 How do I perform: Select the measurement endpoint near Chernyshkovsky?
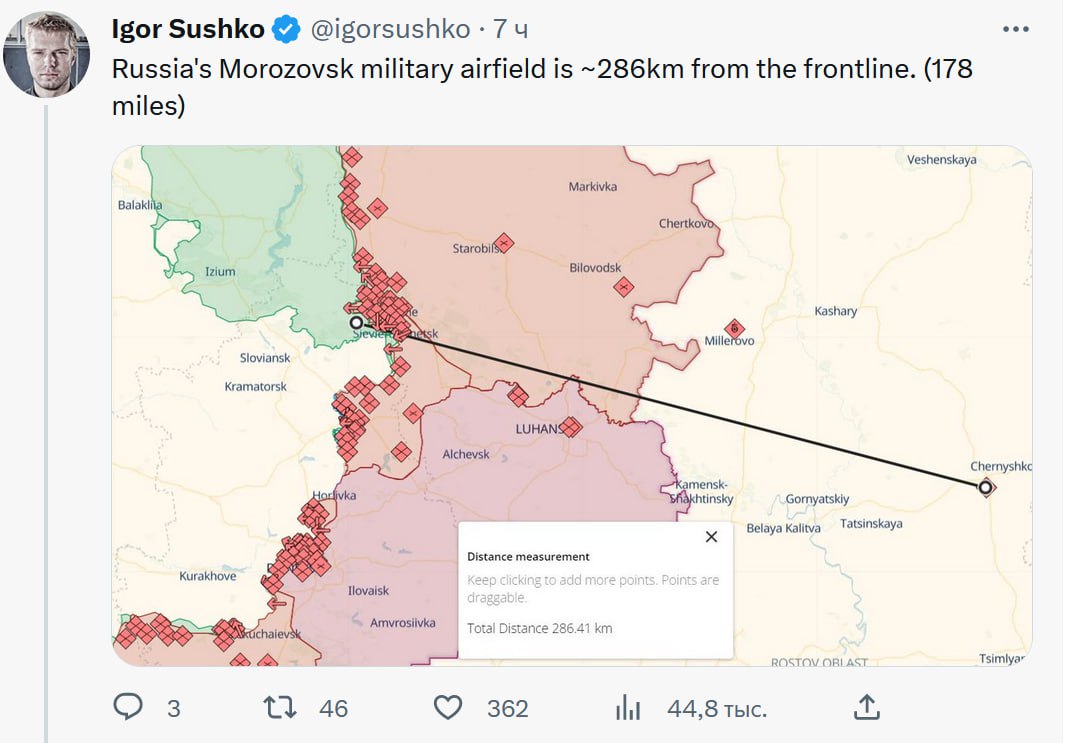985,487
